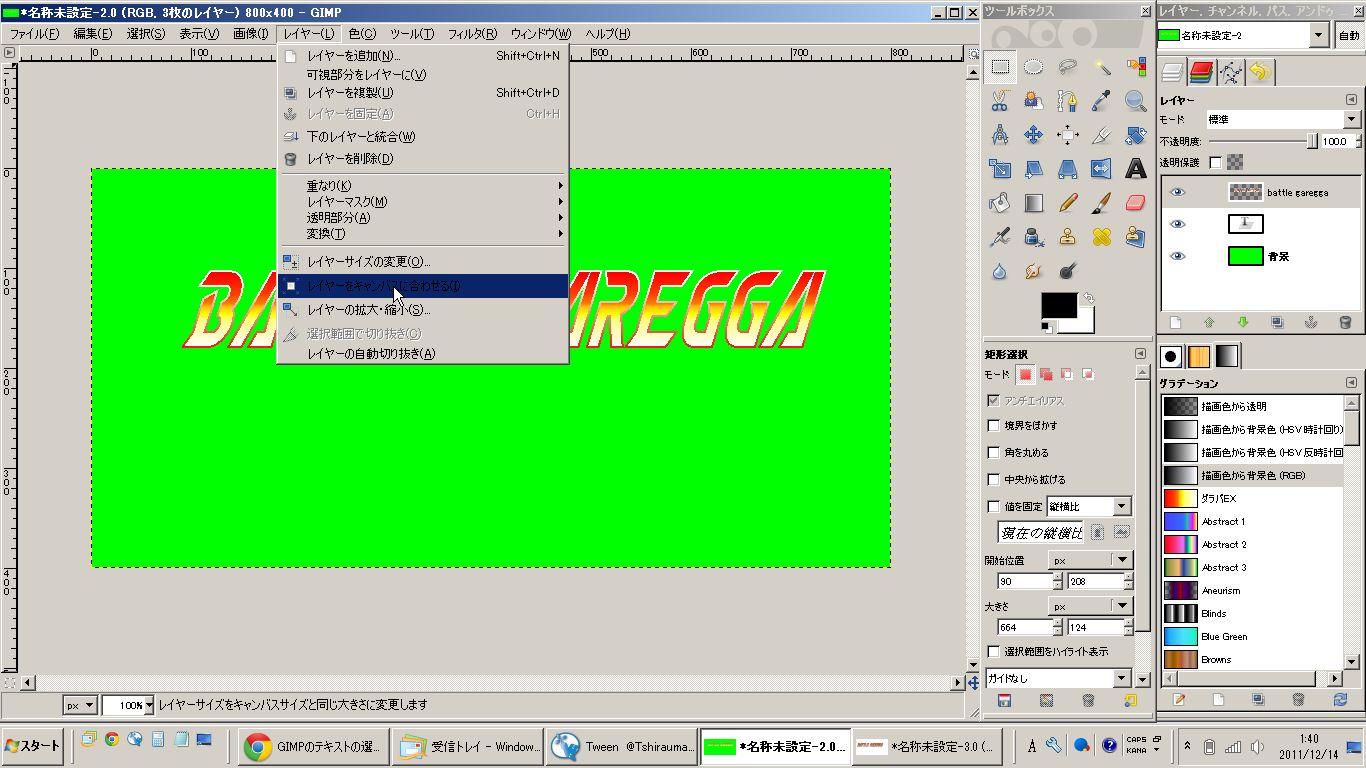The width and height of the screenshot is (1366, 768).
Task: Choose the Free Select lasso tool
Action: point(1068,68)
